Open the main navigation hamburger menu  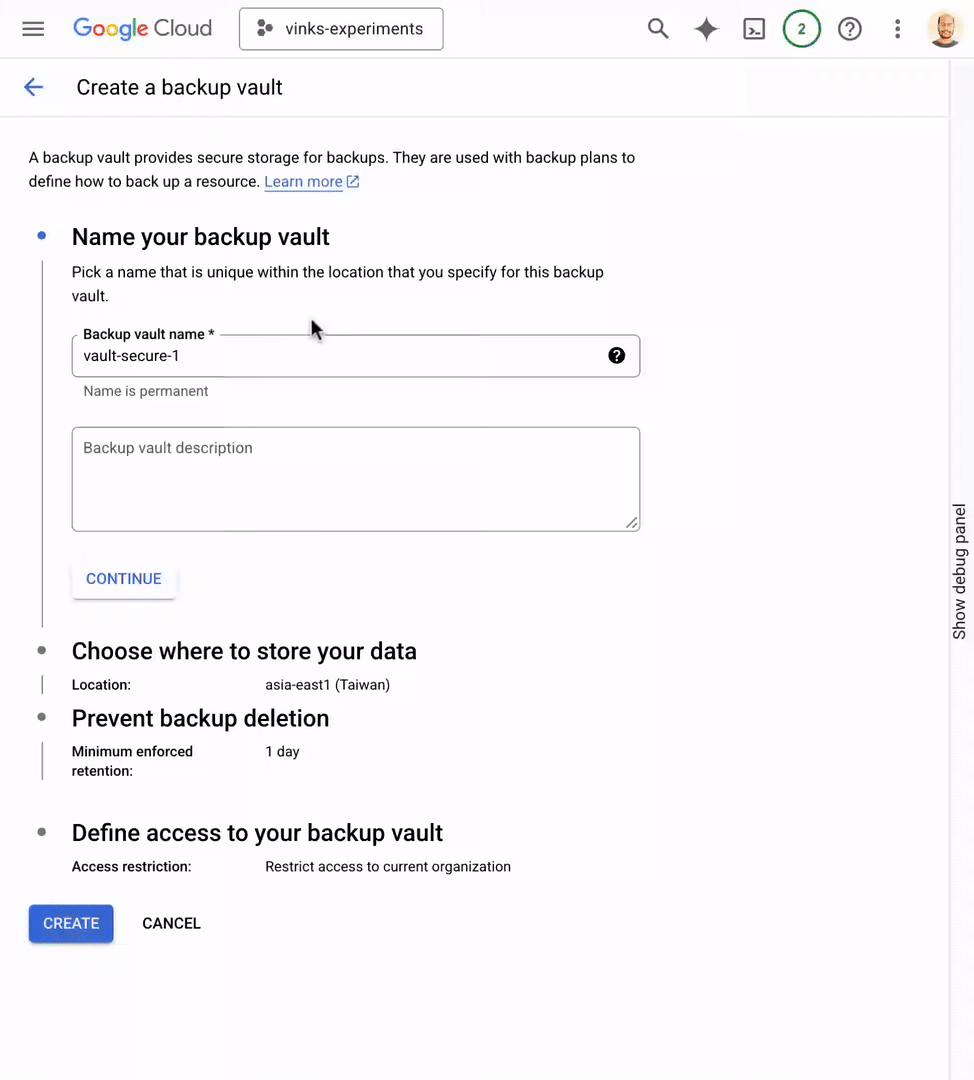(x=33, y=29)
